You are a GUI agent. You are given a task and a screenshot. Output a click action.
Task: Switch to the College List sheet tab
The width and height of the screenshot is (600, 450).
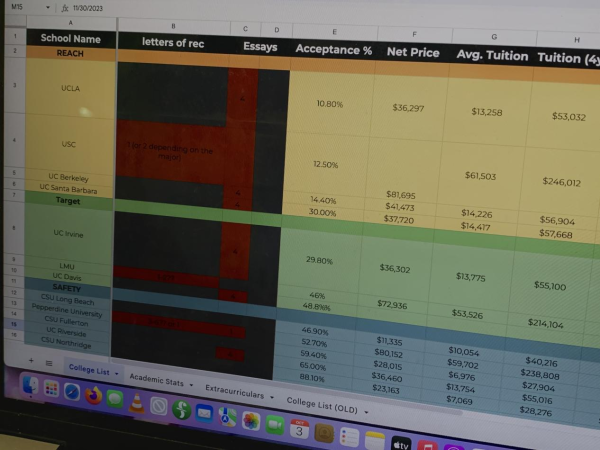(x=89, y=369)
